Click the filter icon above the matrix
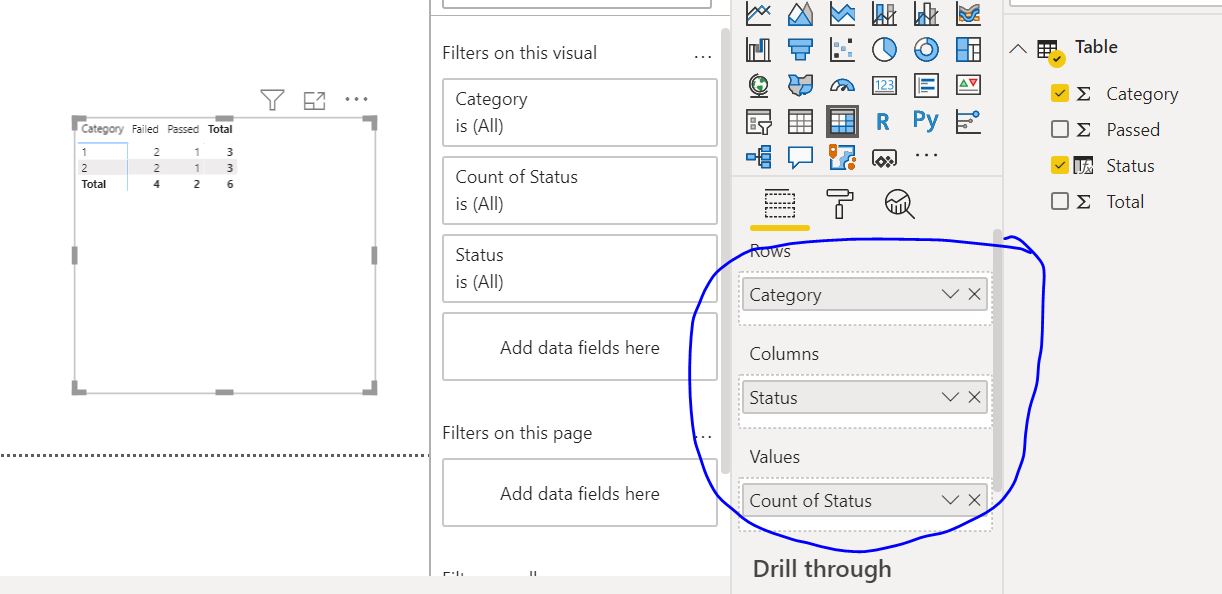The height and width of the screenshot is (594, 1222). coord(272,99)
